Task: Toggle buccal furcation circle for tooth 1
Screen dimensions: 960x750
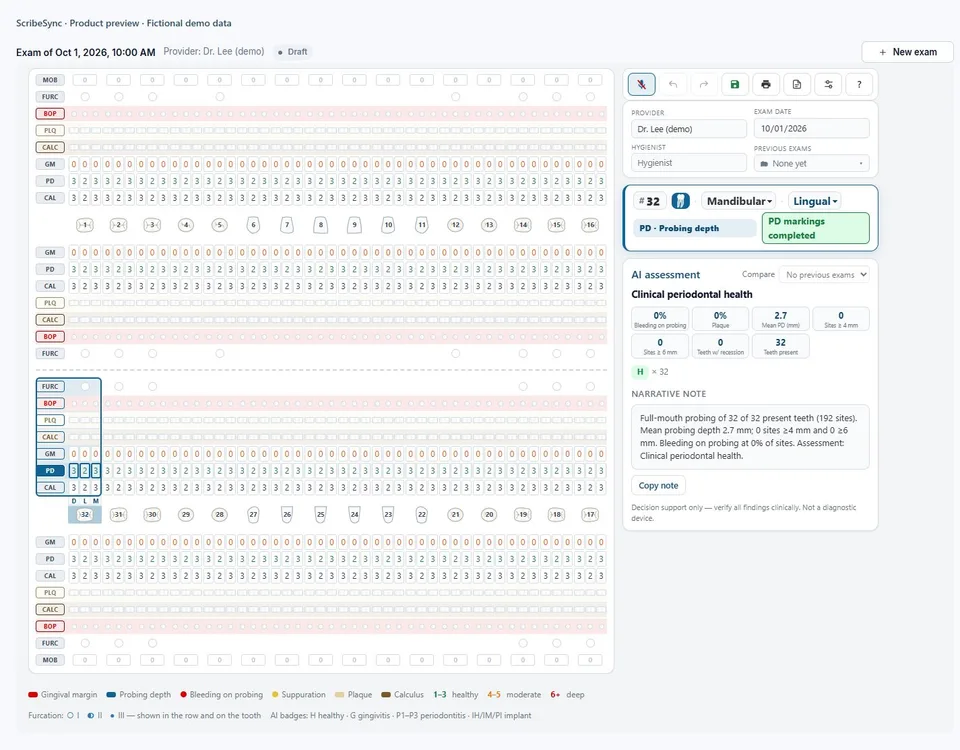Action: click(85, 97)
